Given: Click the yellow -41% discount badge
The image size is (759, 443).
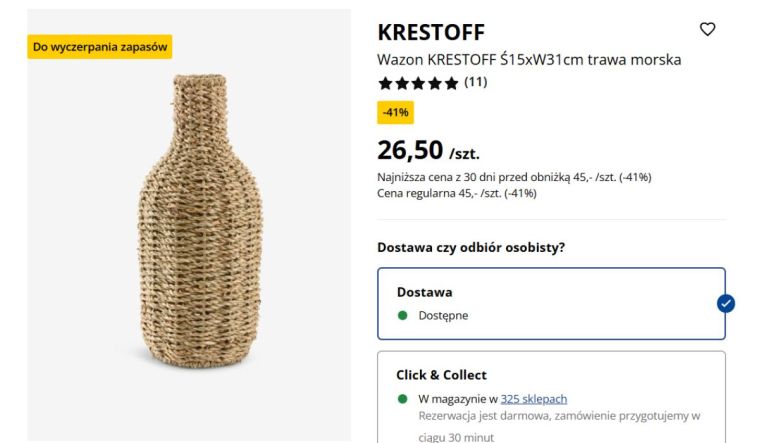Looking at the screenshot, I should tap(395, 112).
